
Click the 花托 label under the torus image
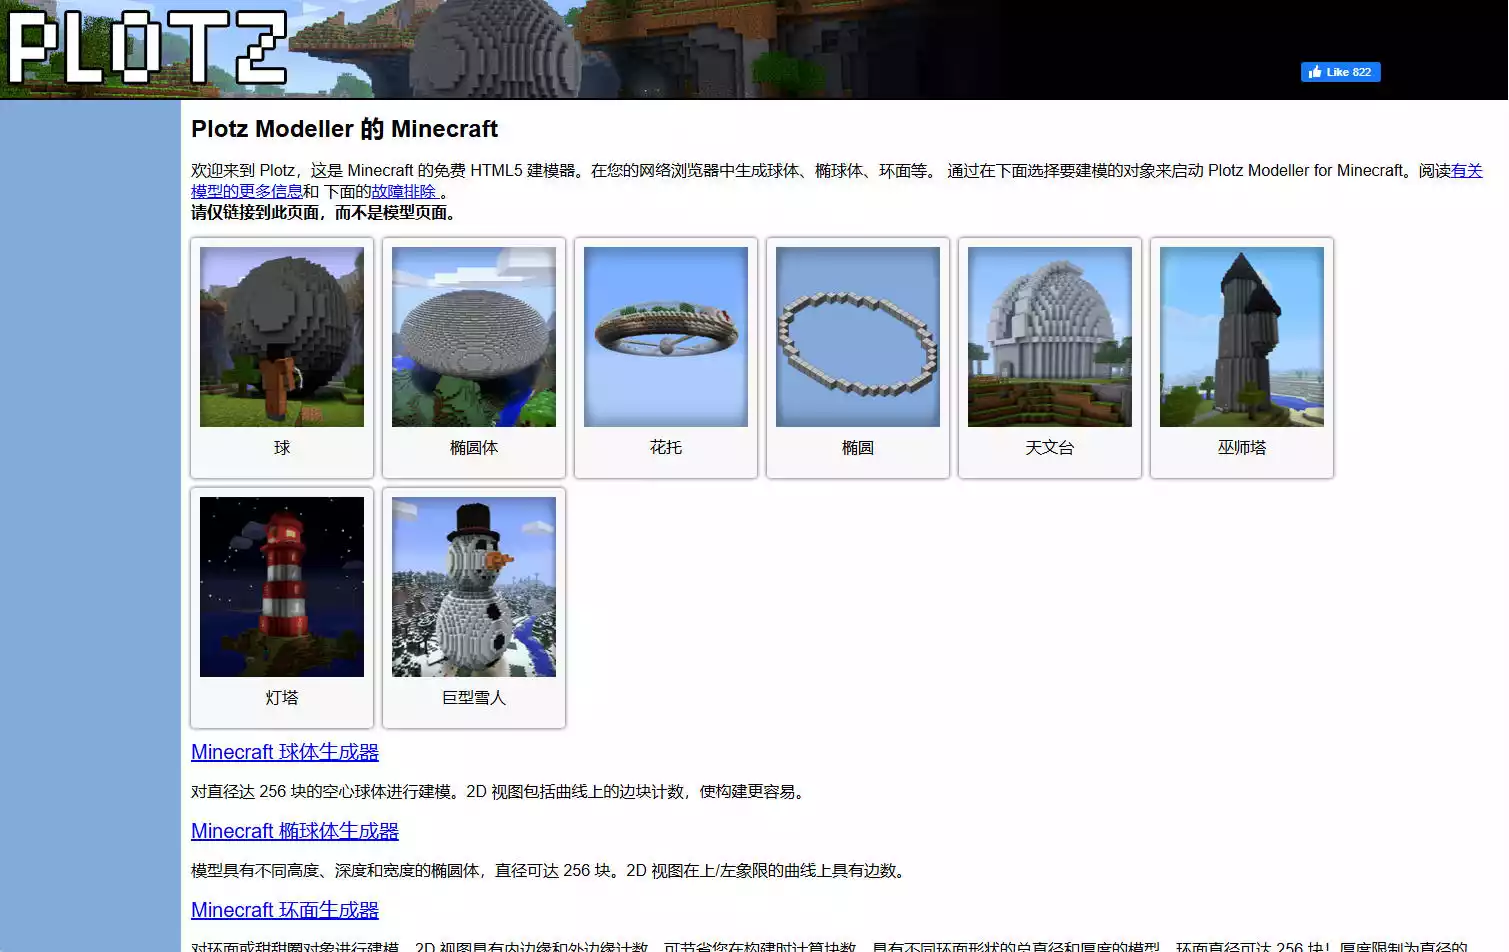(x=666, y=448)
